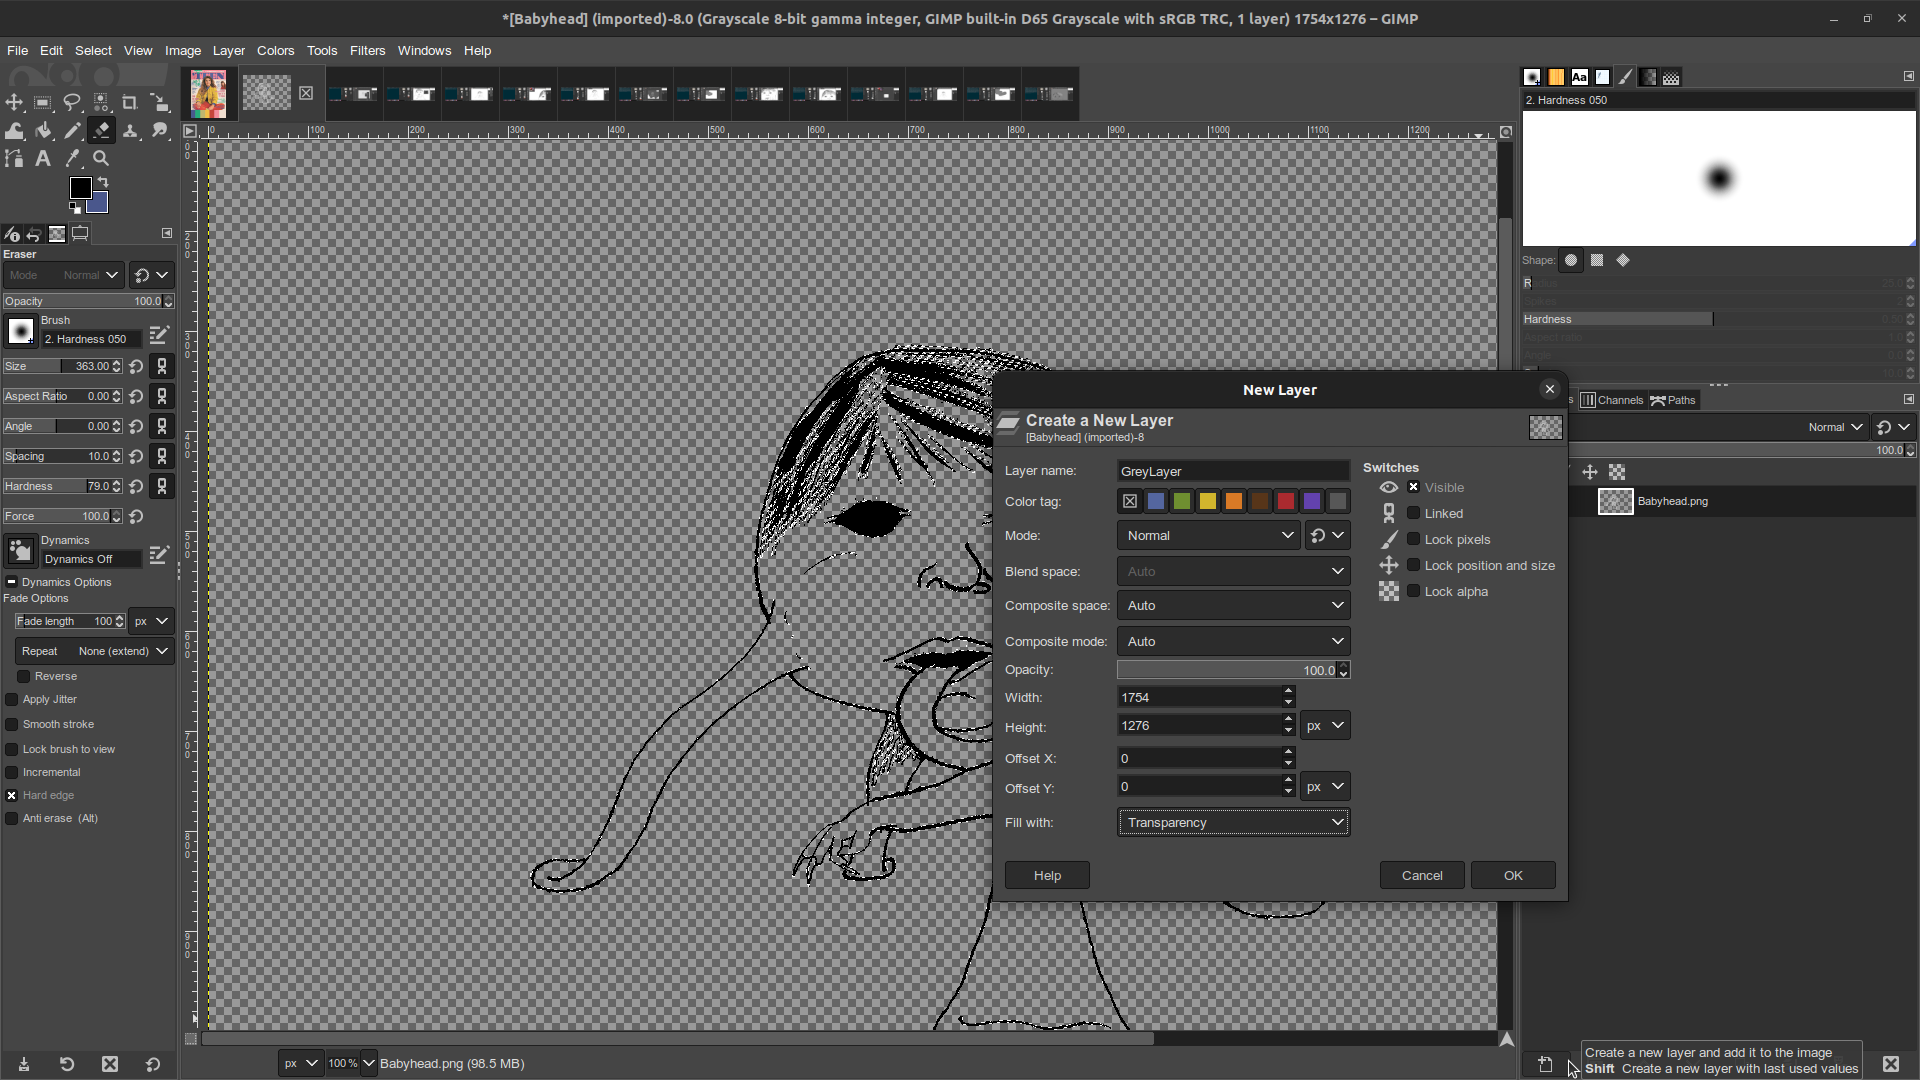Cancel the New Layer dialog

(1421, 875)
